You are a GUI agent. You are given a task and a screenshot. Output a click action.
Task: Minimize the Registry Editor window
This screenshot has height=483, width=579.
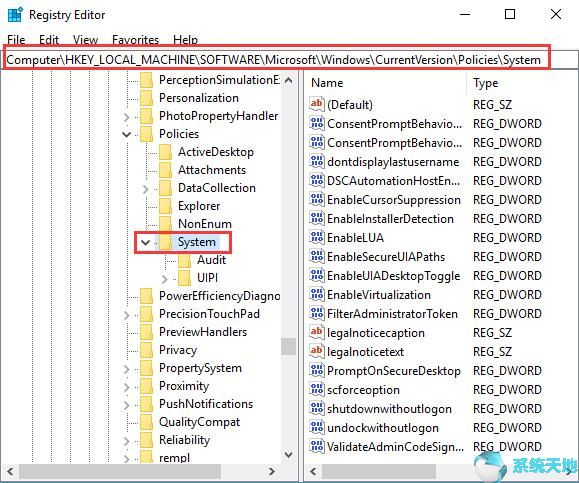[465, 14]
